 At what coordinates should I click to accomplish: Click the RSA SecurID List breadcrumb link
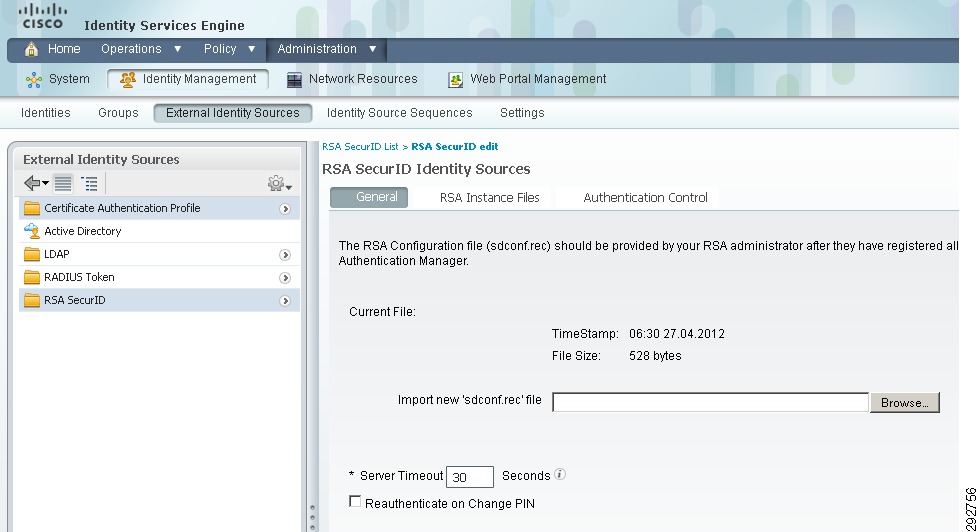pyautogui.click(x=360, y=147)
